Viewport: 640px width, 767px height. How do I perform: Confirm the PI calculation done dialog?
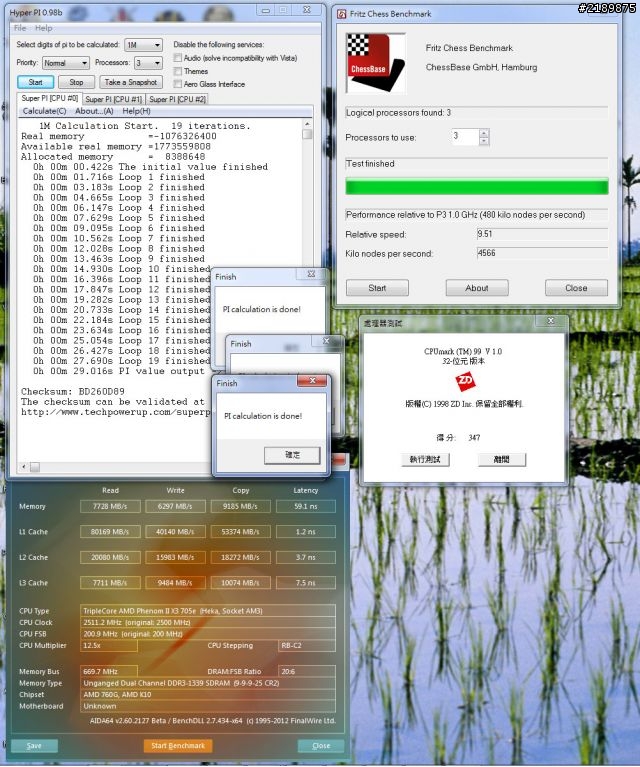coord(293,455)
